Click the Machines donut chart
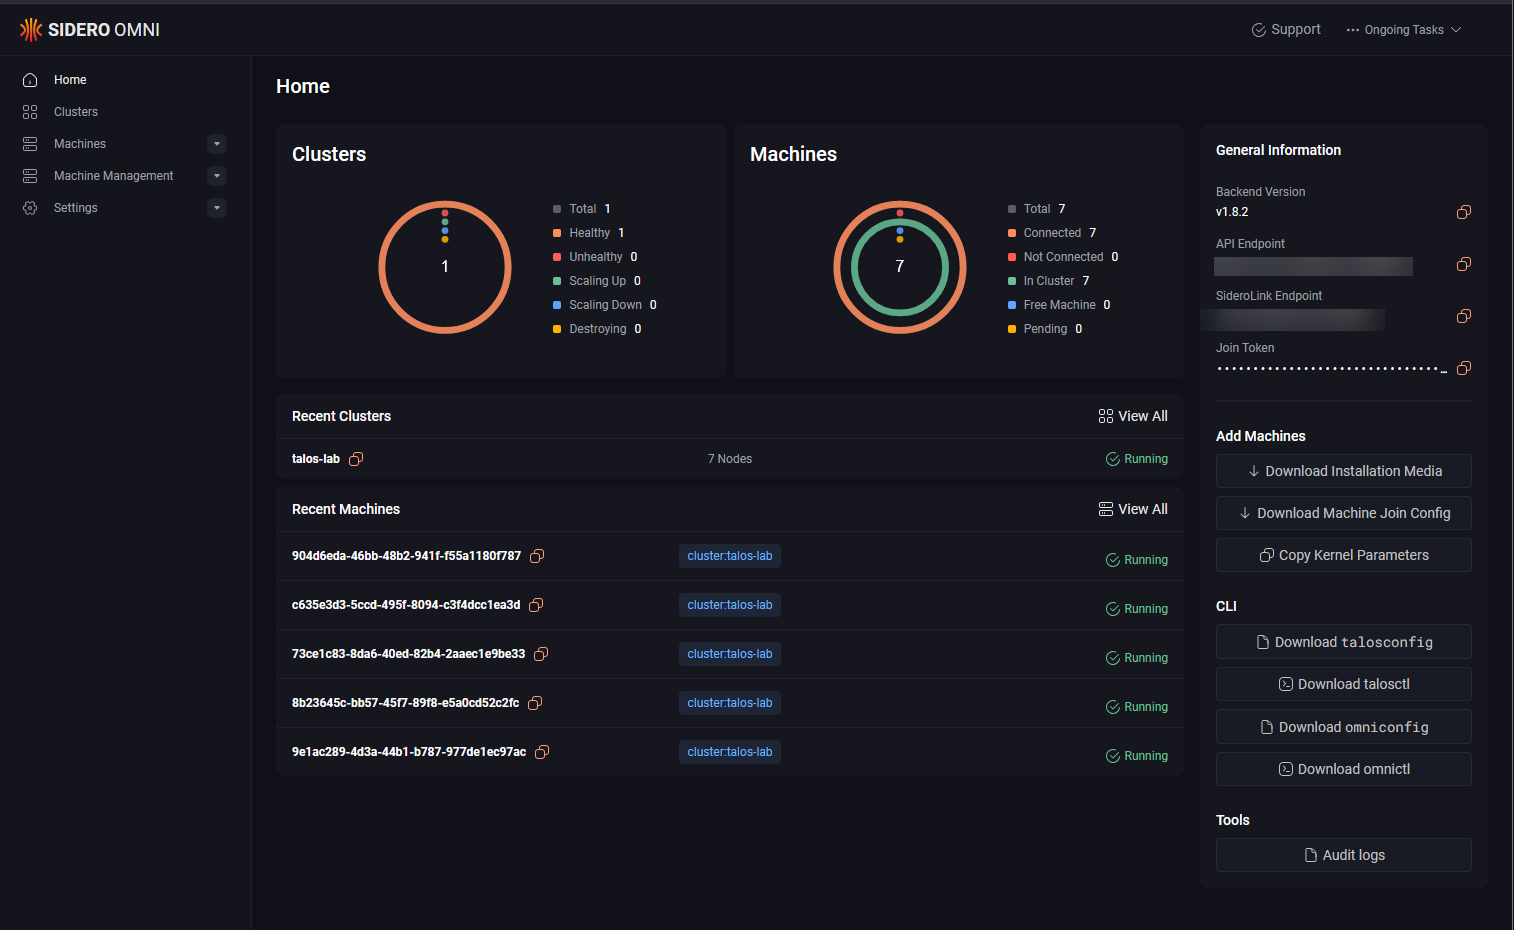This screenshot has height=930, width=1514. 900,267
